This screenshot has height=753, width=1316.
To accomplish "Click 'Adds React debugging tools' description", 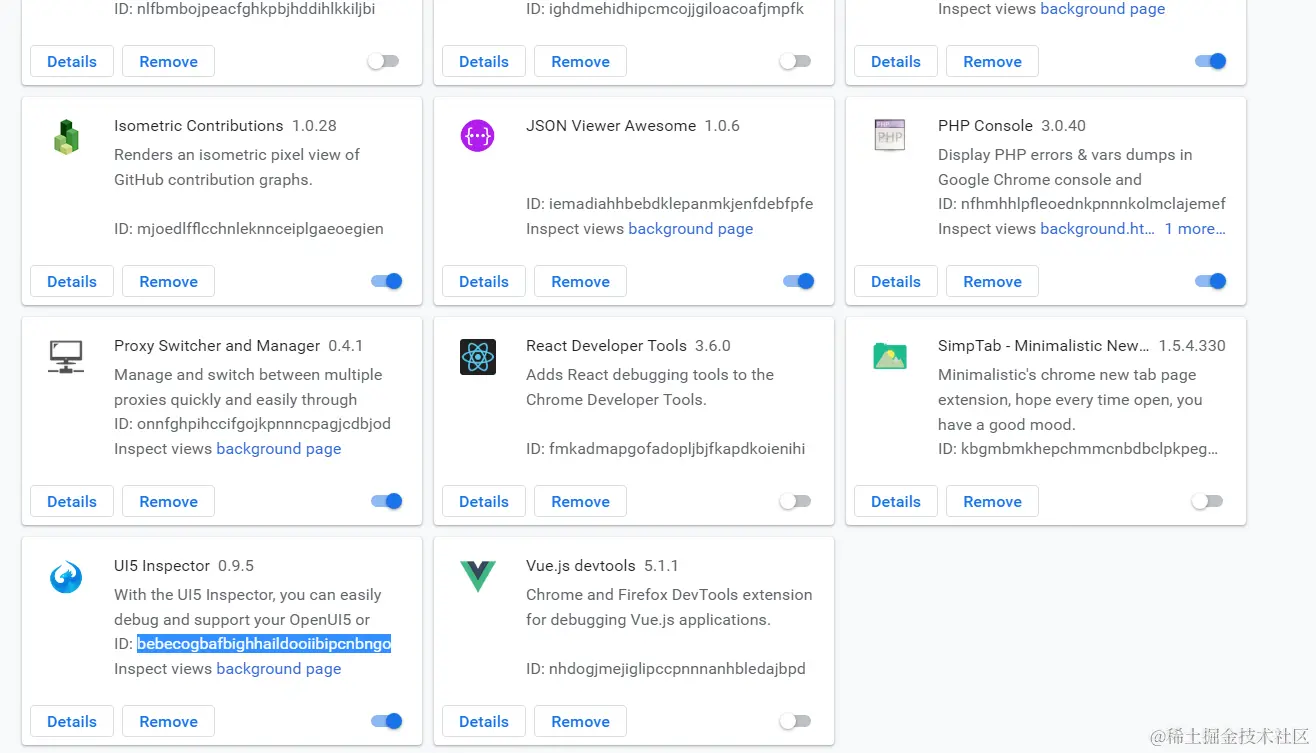I will point(650,387).
